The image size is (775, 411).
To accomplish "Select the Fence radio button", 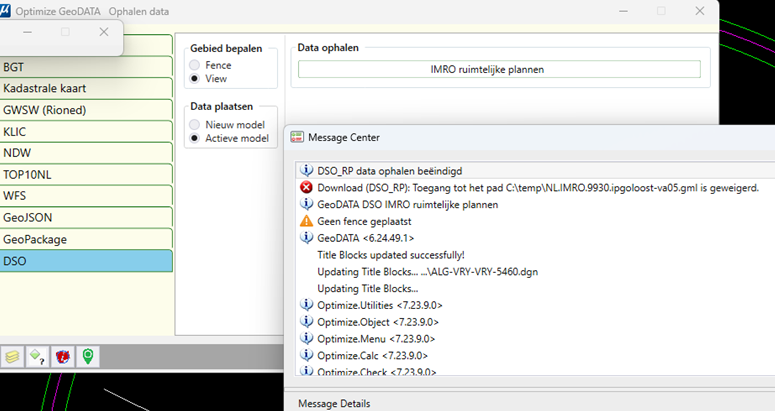I will point(195,65).
